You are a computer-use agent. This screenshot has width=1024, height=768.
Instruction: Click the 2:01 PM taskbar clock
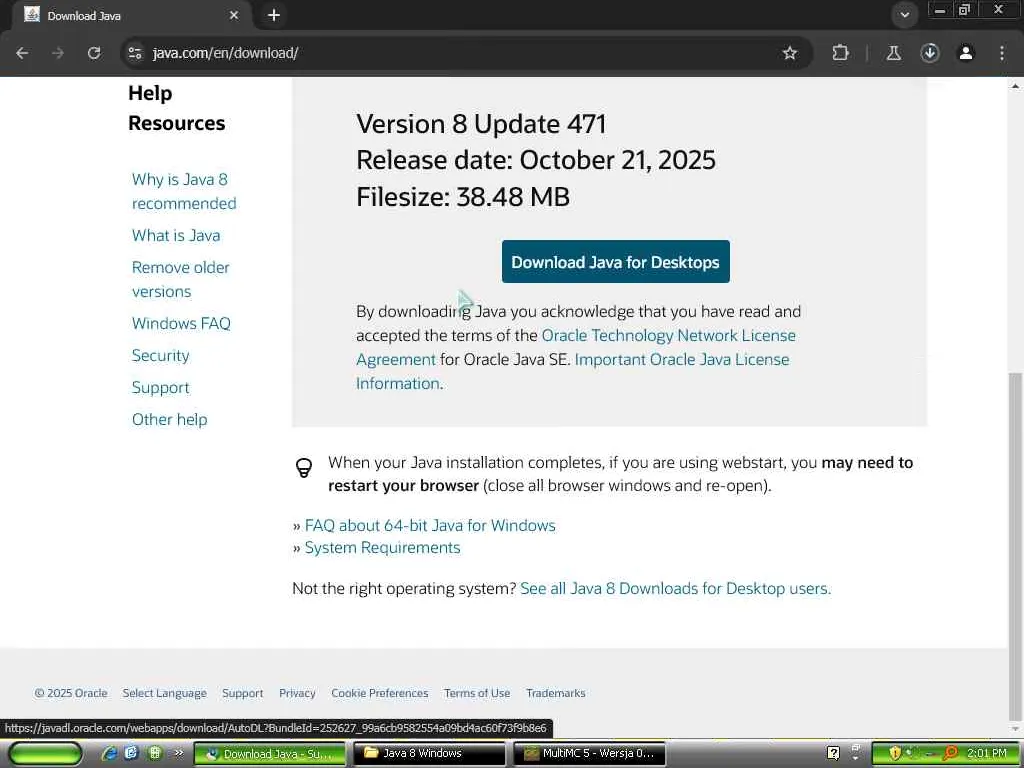[x=987, y=753]
